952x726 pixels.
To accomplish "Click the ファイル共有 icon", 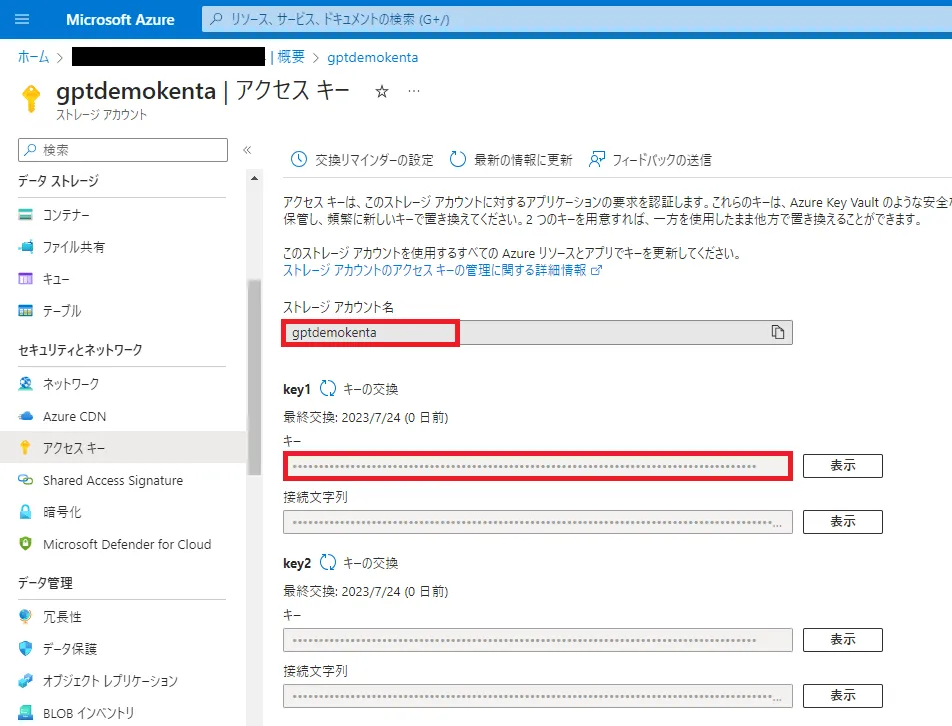I will pyautogui.click(x=26, y=246).
